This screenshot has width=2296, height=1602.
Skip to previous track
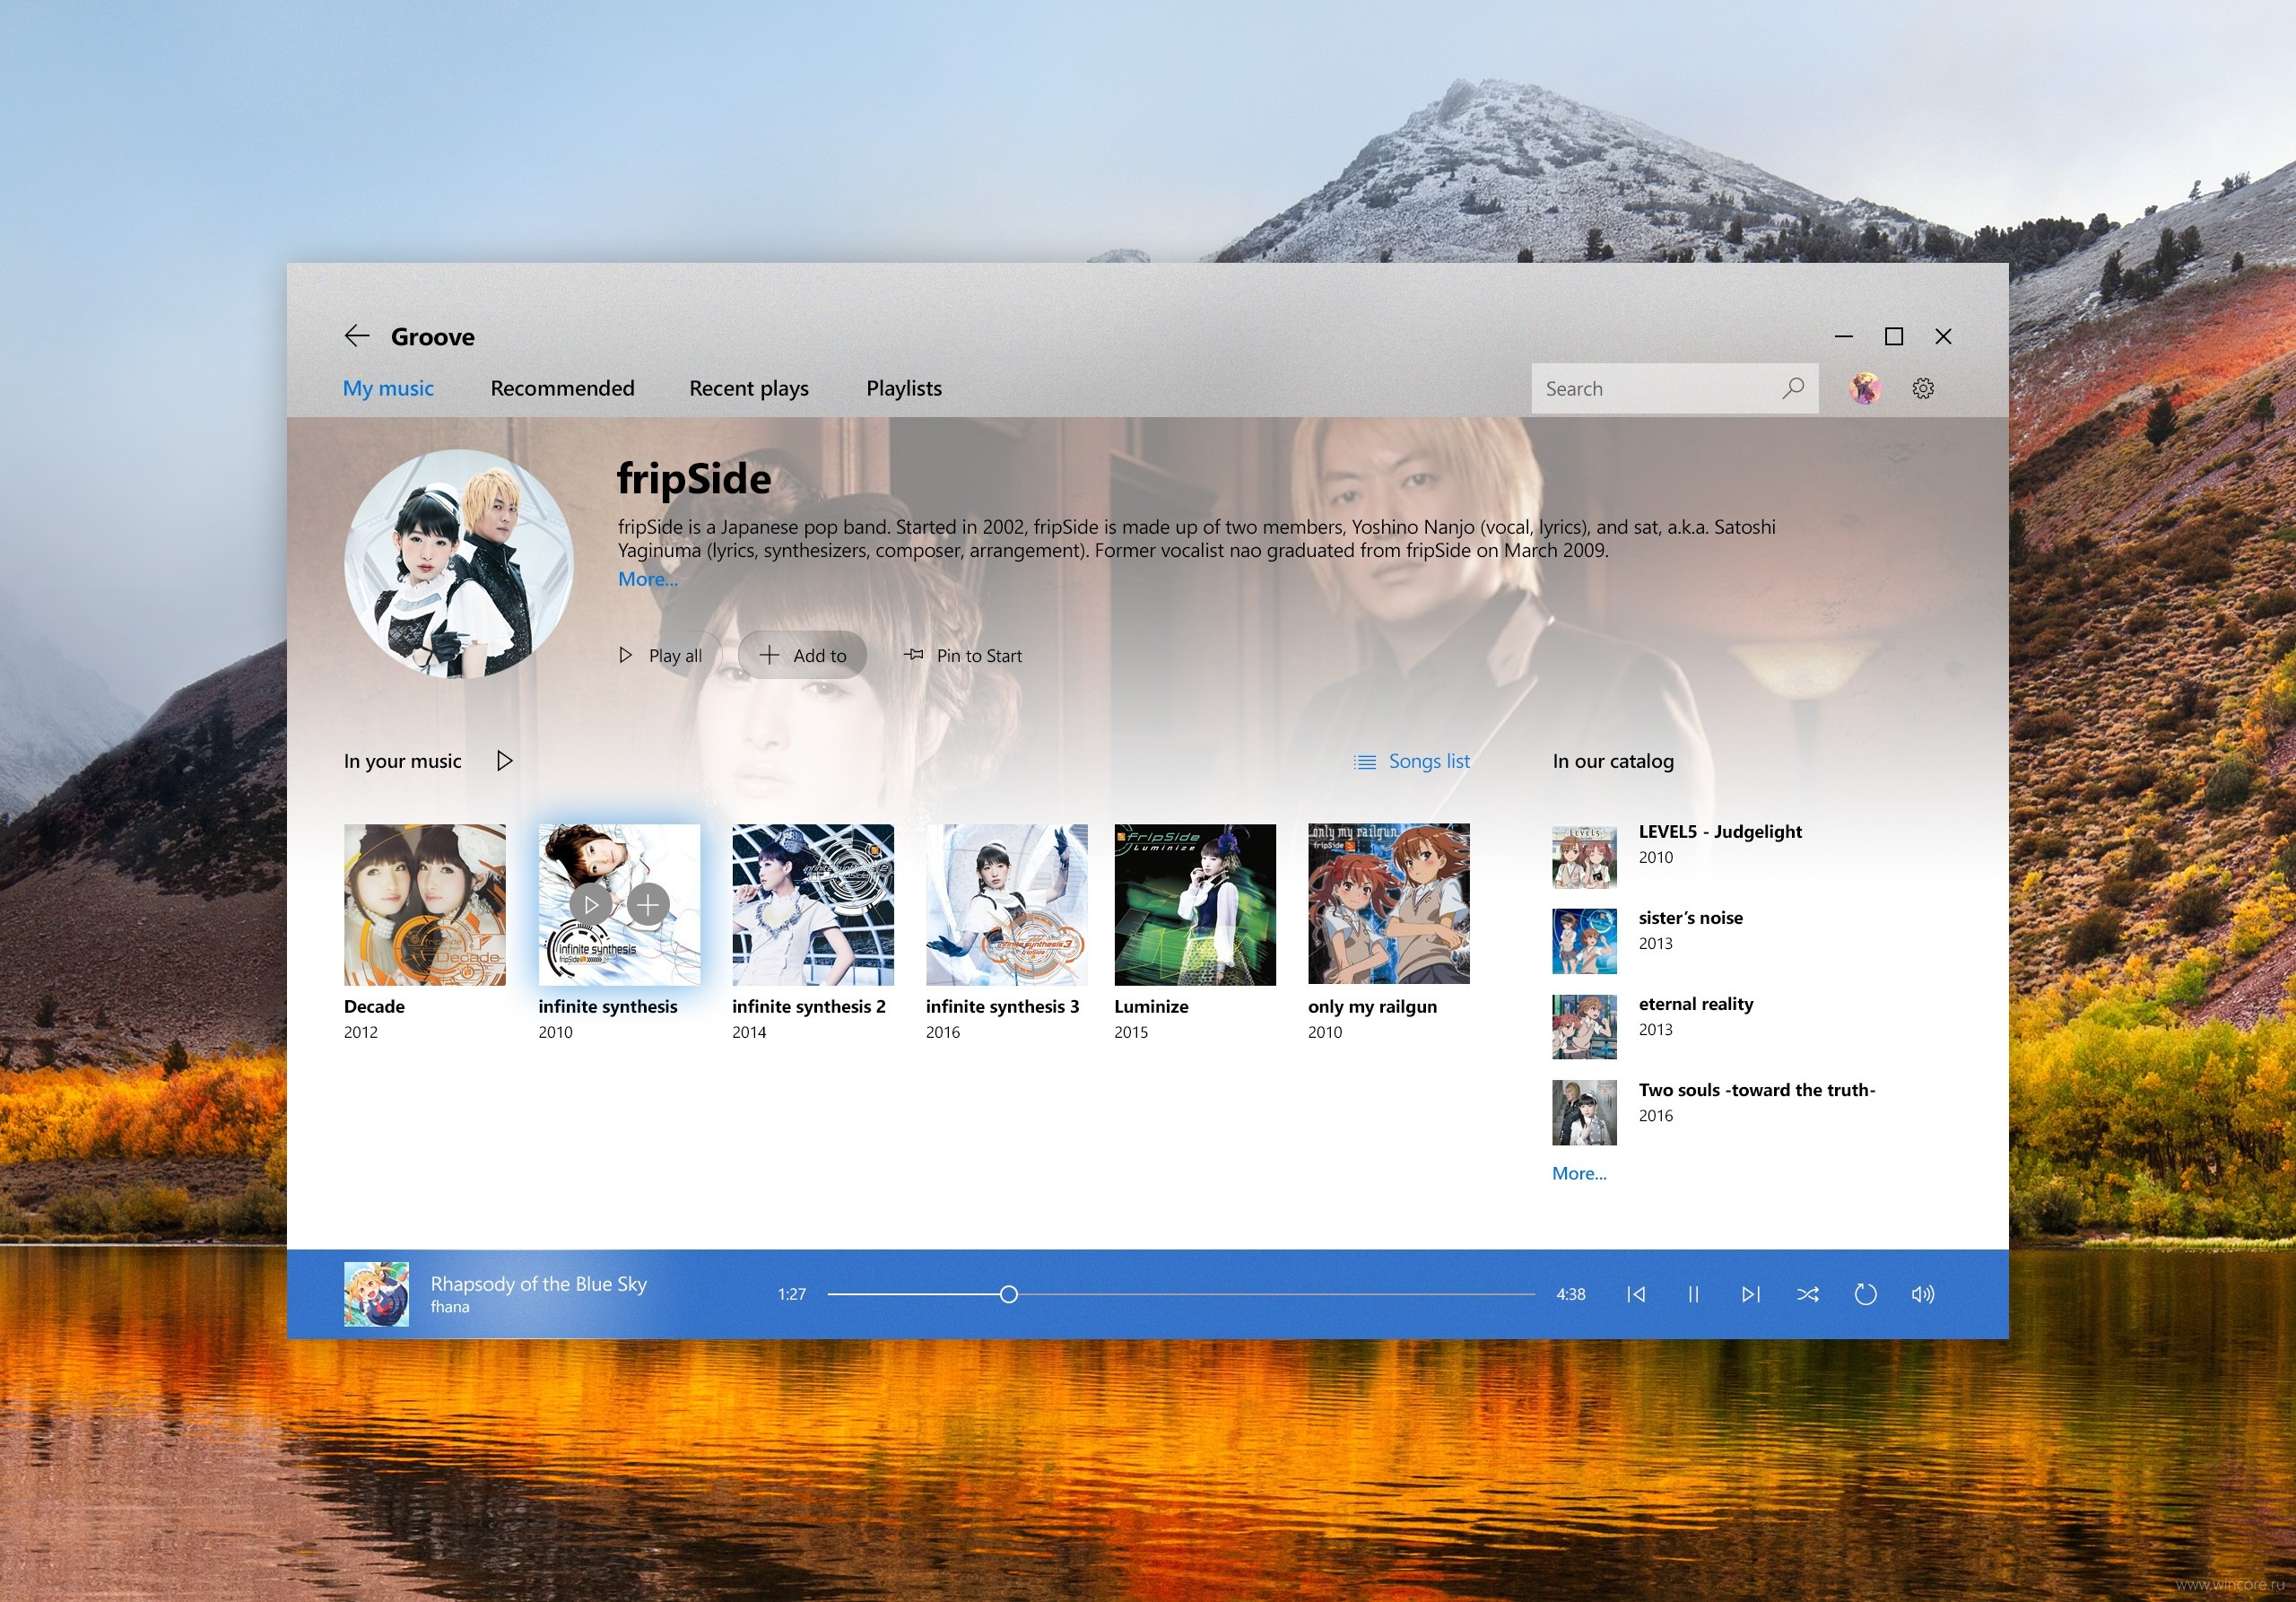(1636, 1294)
